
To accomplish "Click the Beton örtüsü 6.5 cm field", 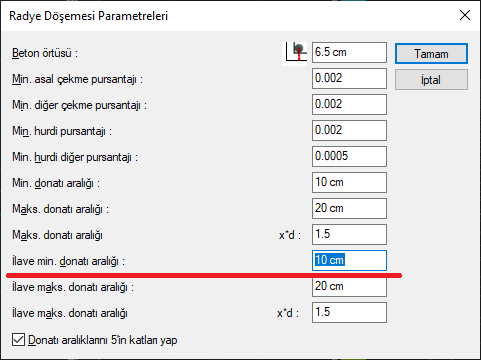I will (349, 52).
